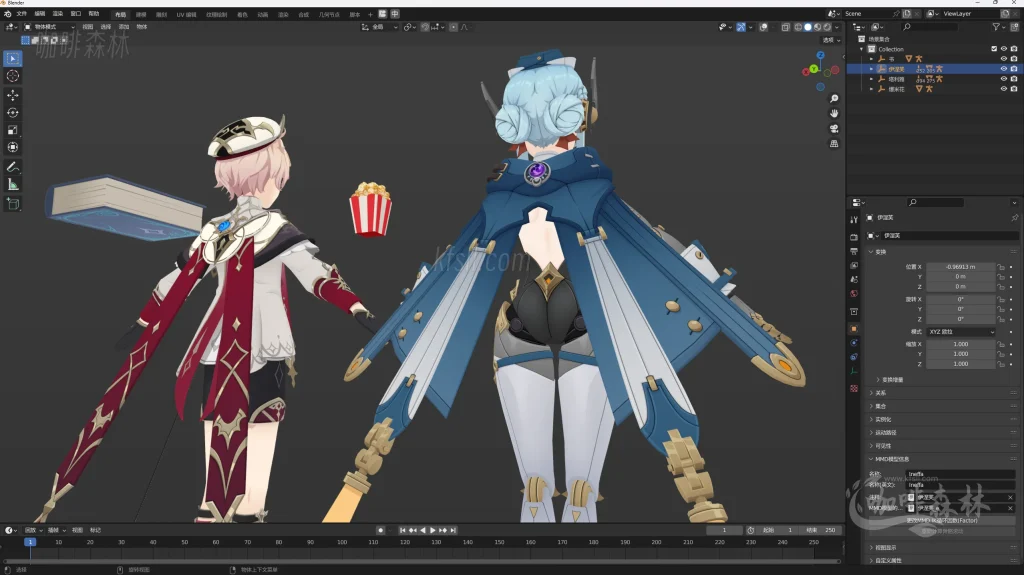Open the XYZ rotation mode dropdown

[961, 332]
